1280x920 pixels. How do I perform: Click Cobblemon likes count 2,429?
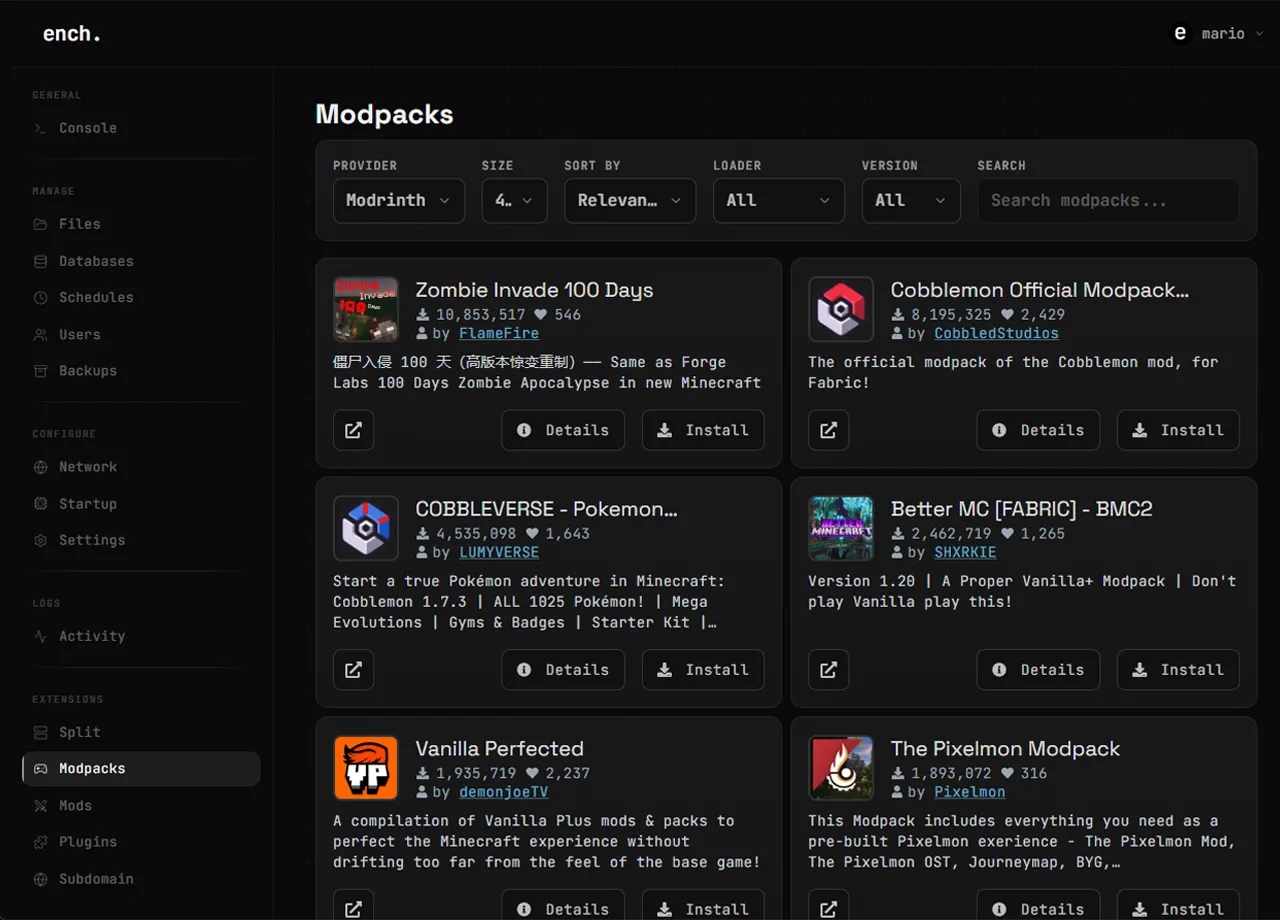1043,314
